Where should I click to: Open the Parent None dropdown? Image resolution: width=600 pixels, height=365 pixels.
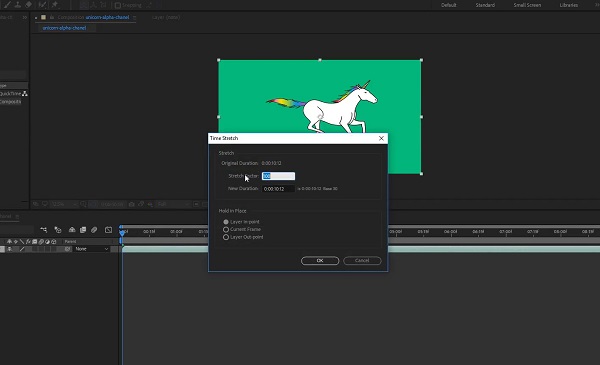click(x=92, y=249)
